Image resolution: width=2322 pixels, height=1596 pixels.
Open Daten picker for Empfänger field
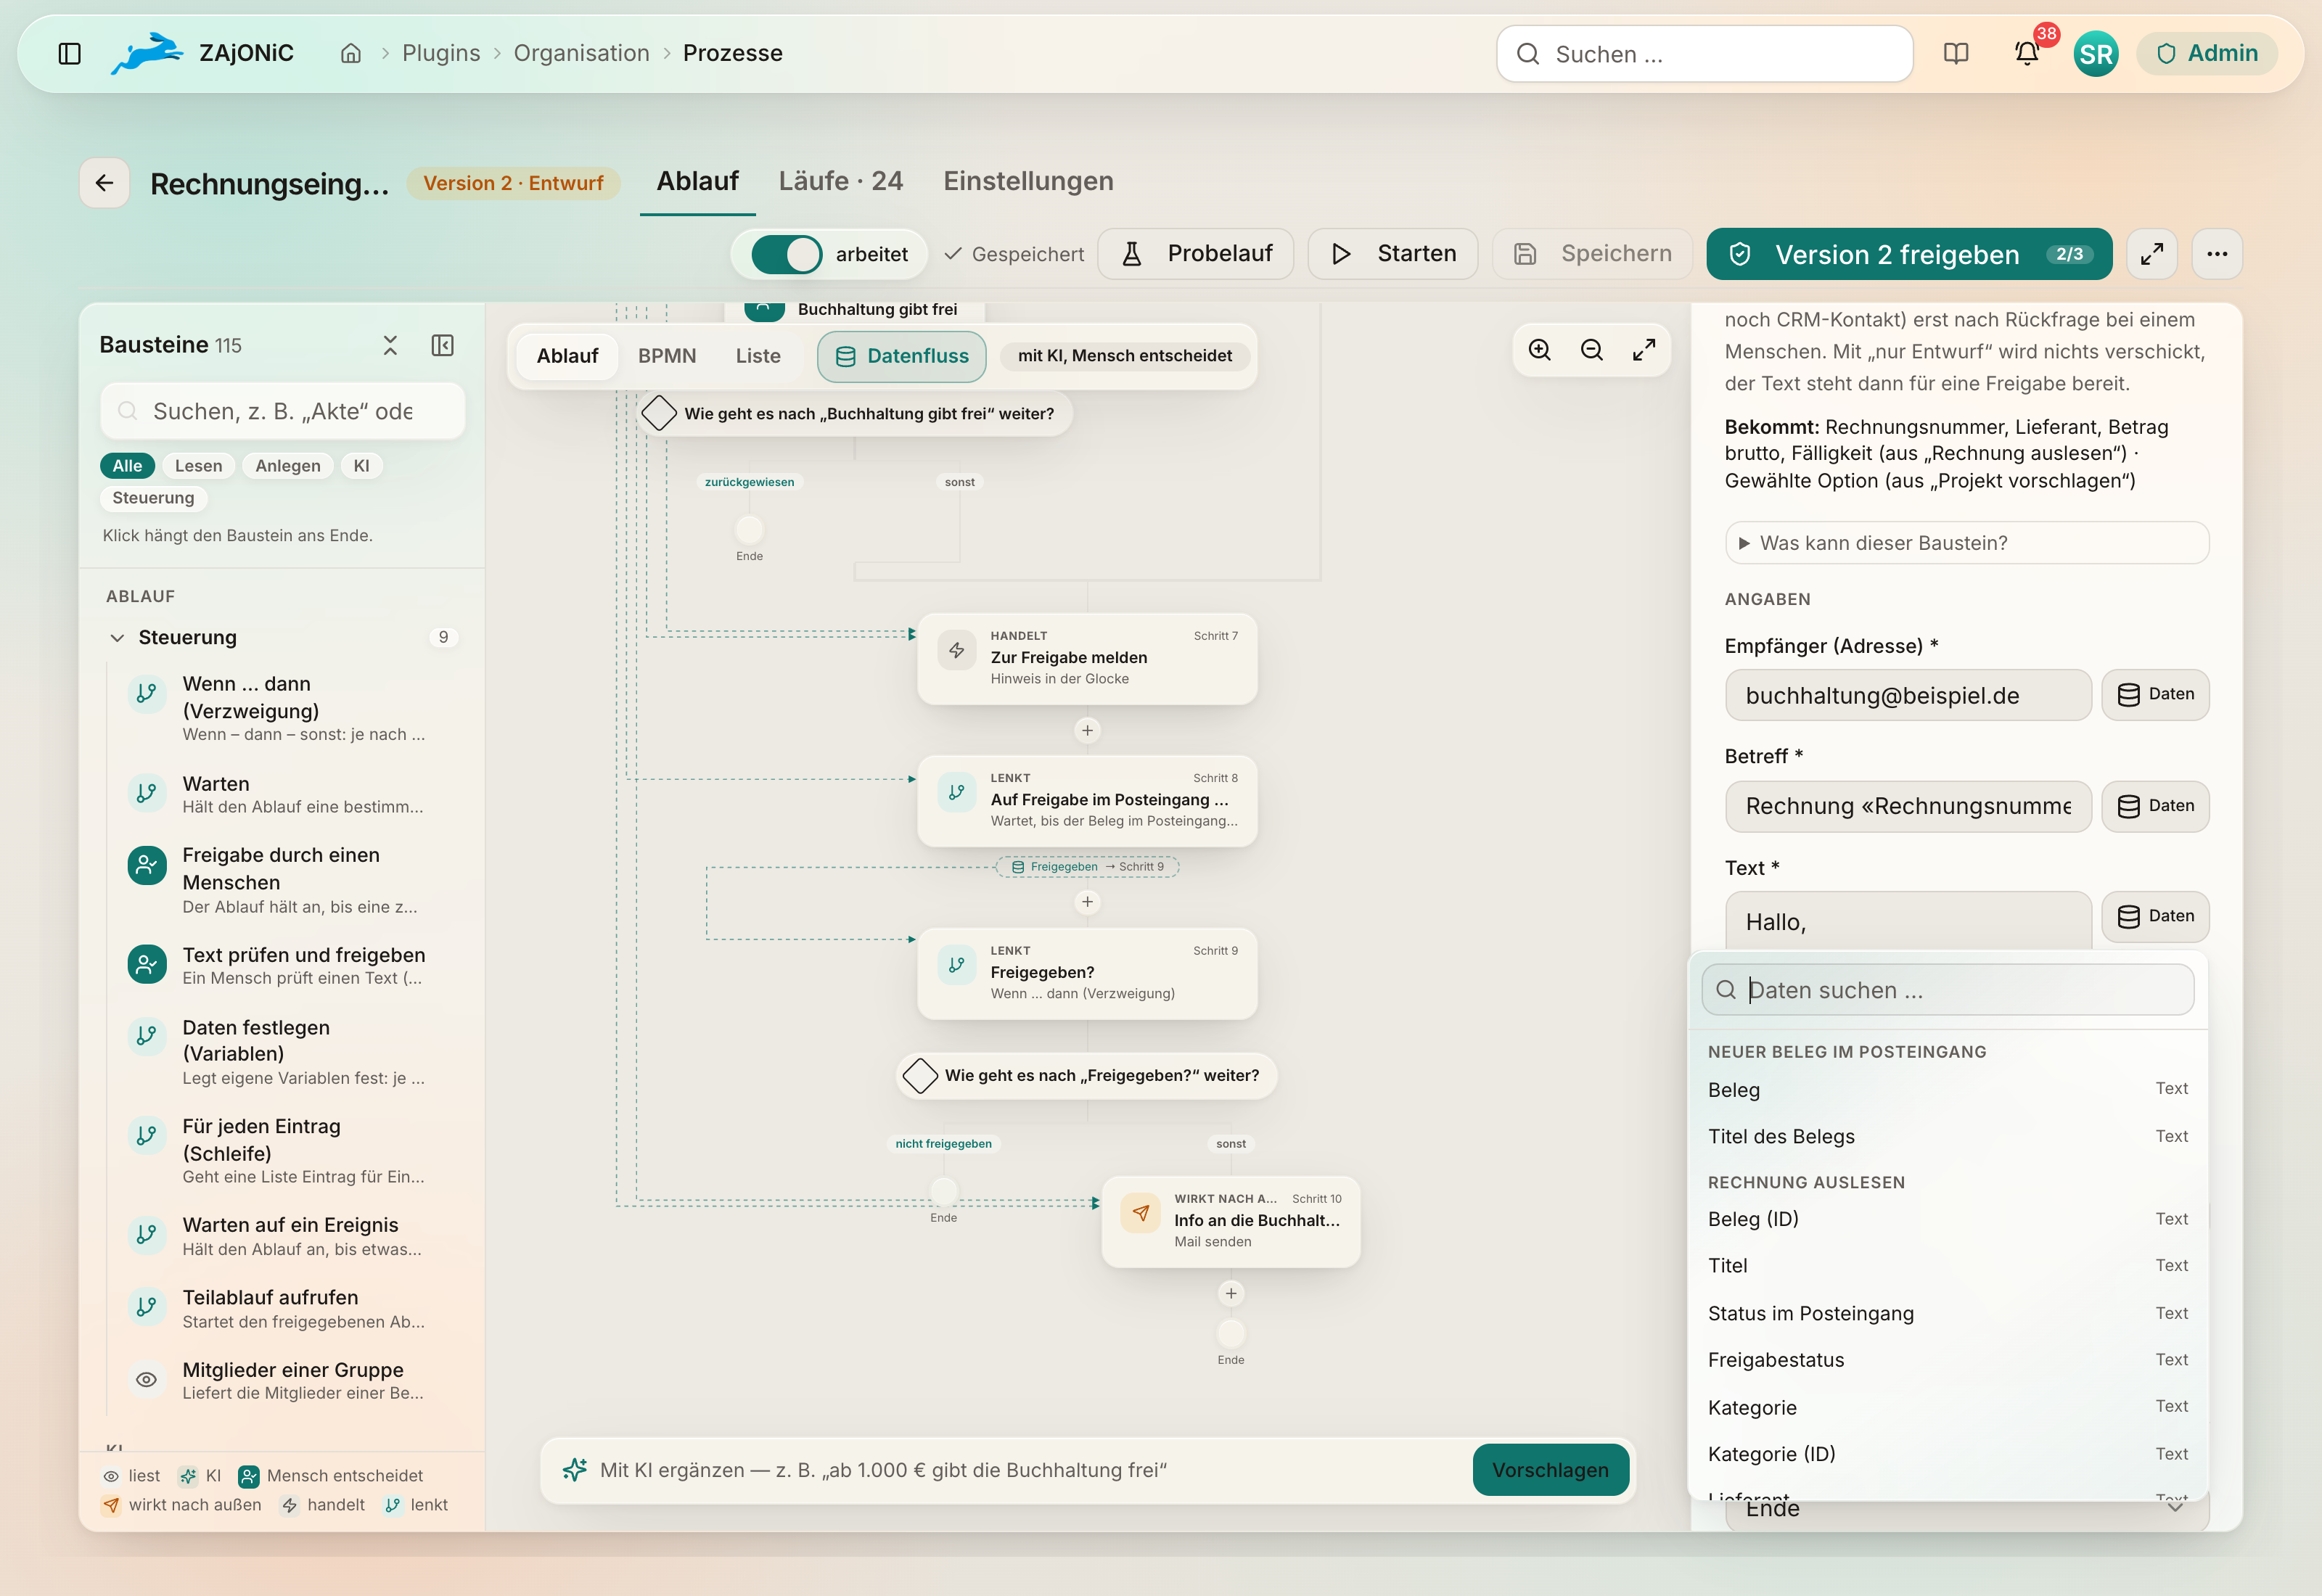coord(2155,694)
